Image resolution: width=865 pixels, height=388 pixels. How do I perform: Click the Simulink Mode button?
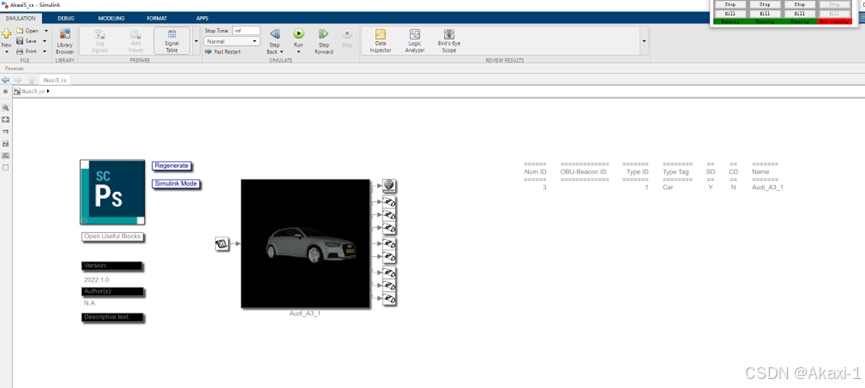tap(175, 183)
